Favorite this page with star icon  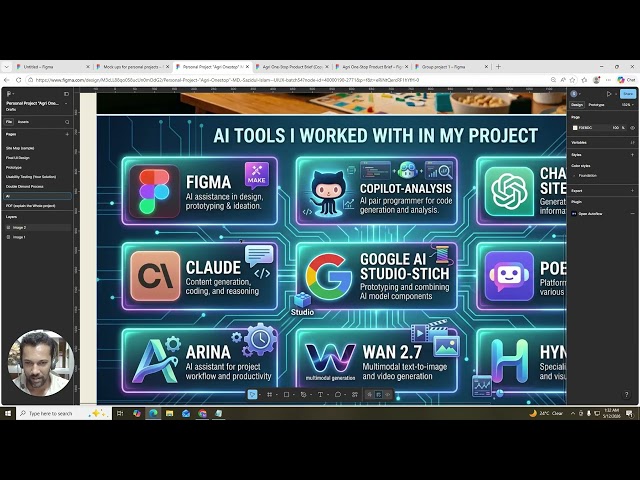pyautogui.click(x=573, y=80)
